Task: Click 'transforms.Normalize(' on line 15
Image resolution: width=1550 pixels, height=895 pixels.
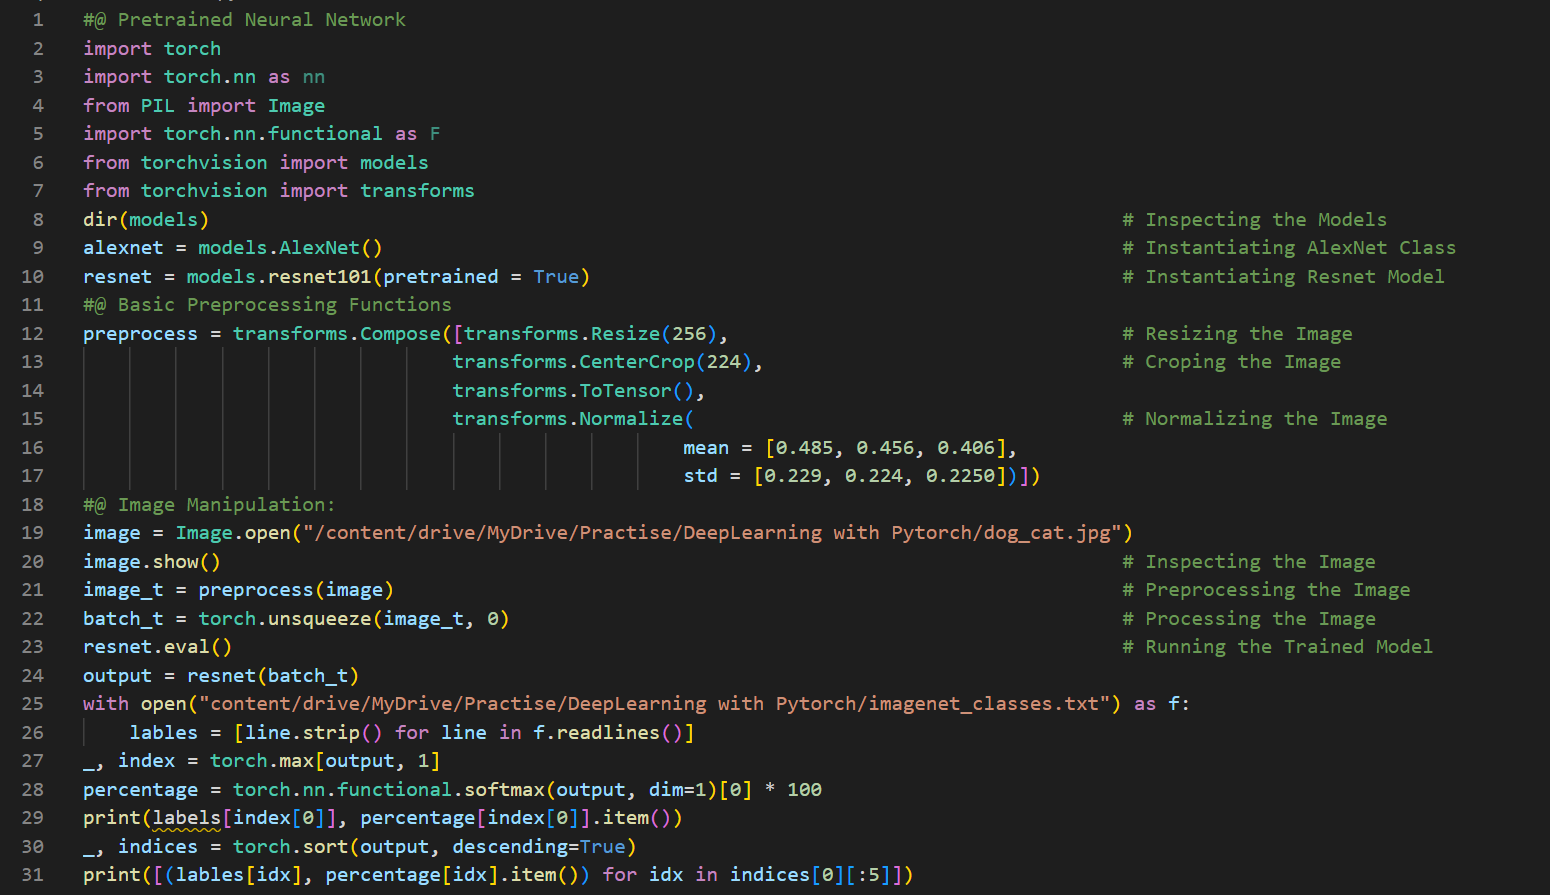Action: click(573, 419)
